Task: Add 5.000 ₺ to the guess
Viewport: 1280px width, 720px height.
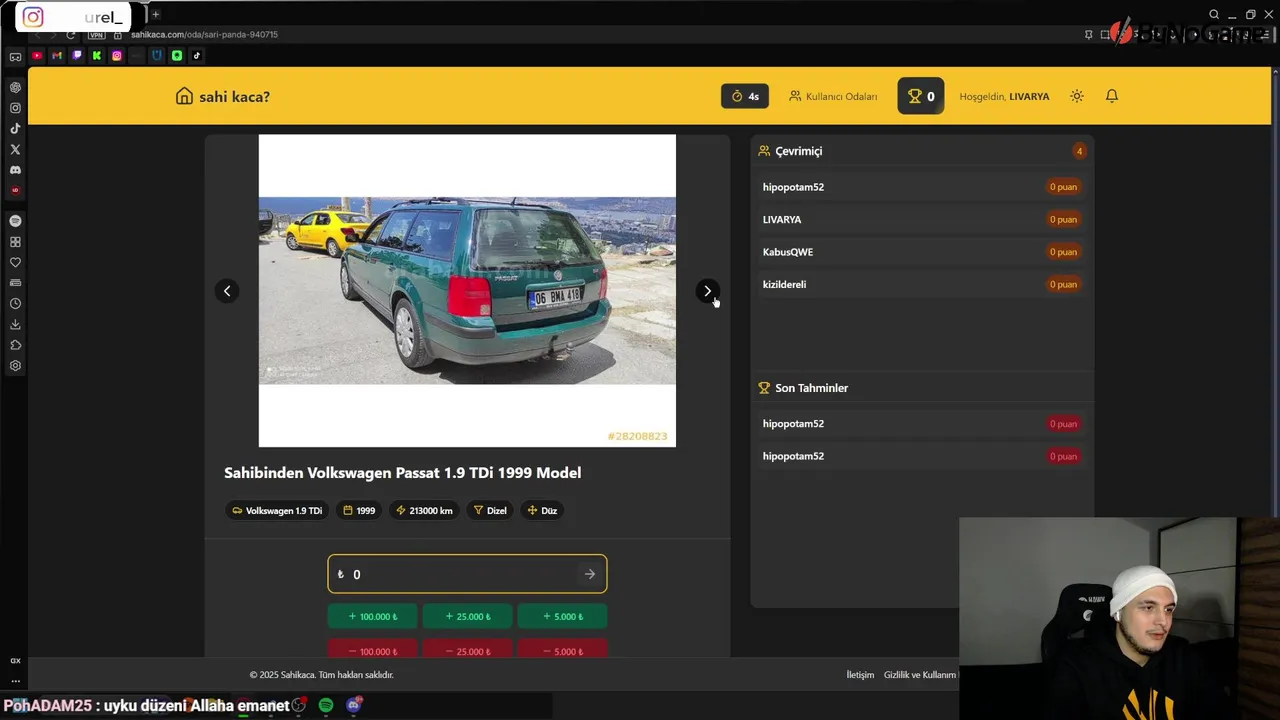Action: click(x=562, y=617)
